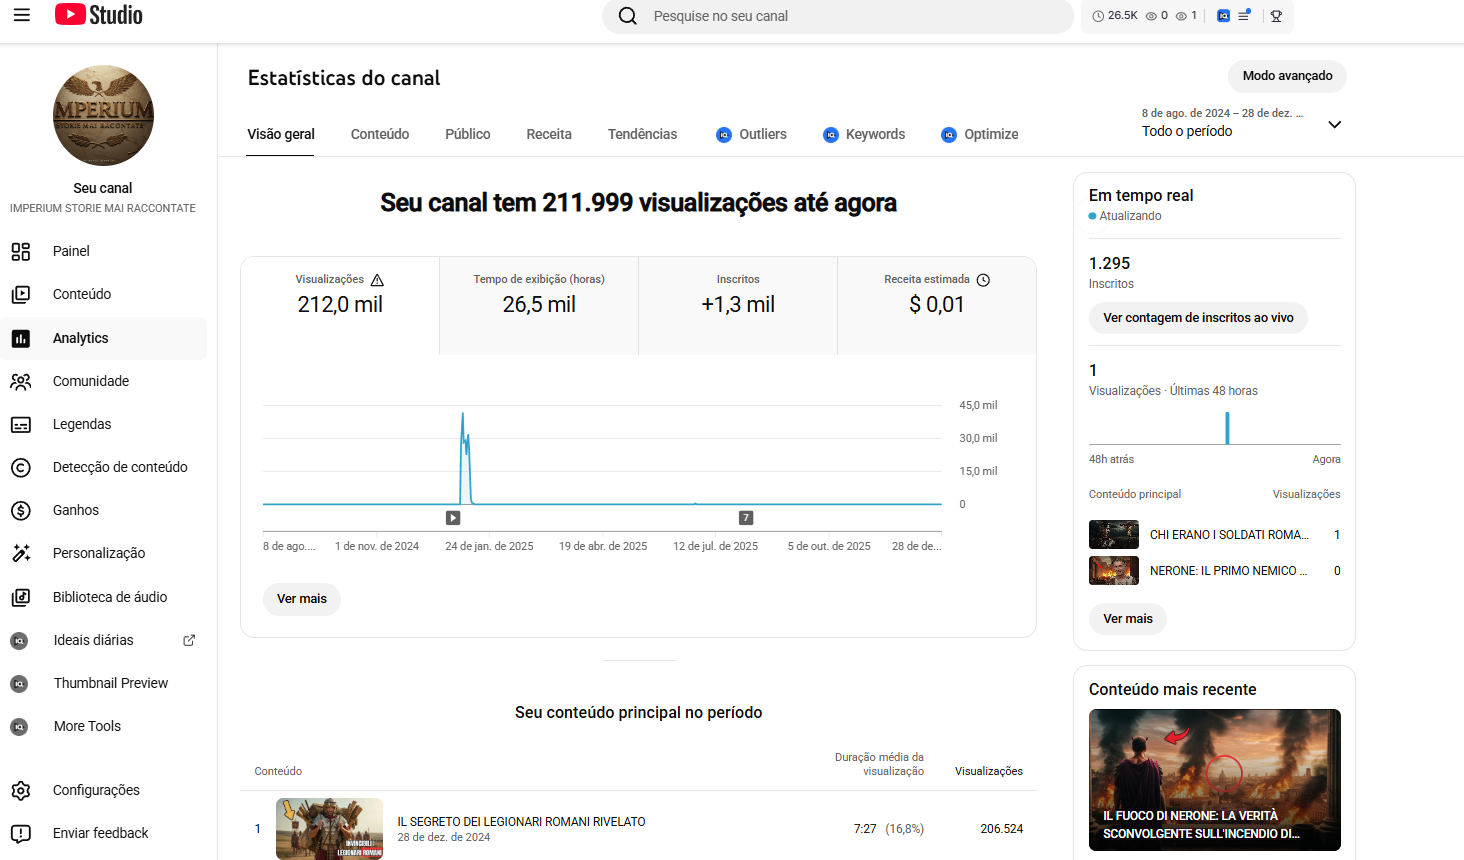1464x860 pixels.
Task: Select the Inscritos metric card
Action: click(x=738, y=306)
